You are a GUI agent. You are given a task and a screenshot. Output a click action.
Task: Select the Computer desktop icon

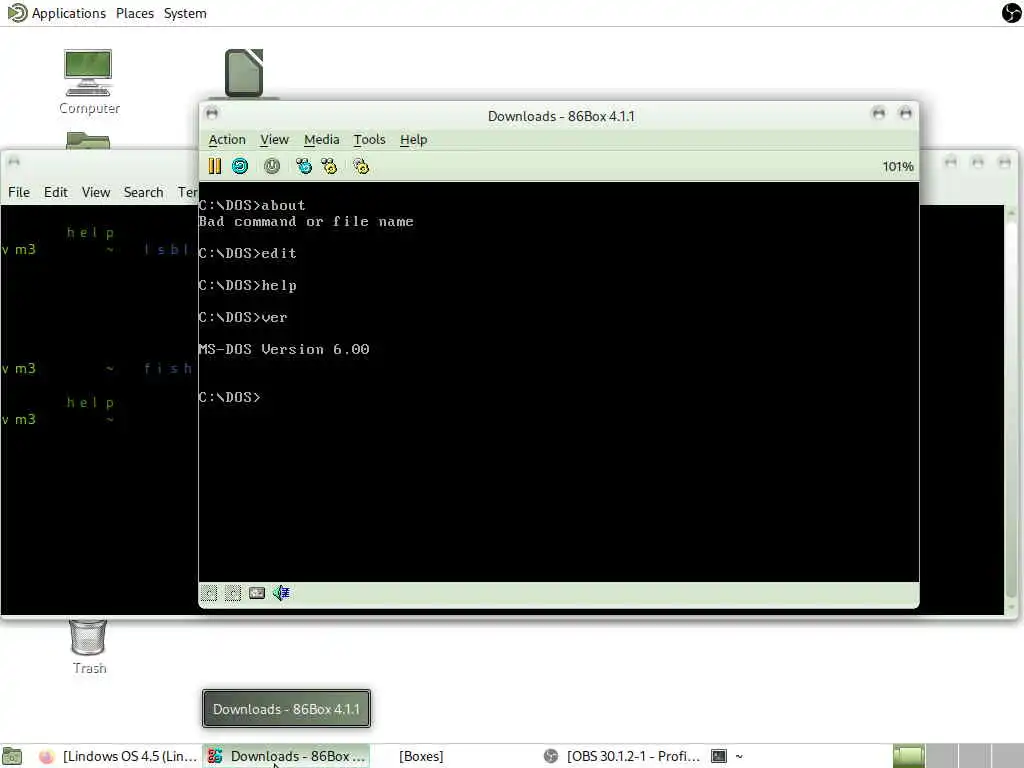click(x=89, y=82)
